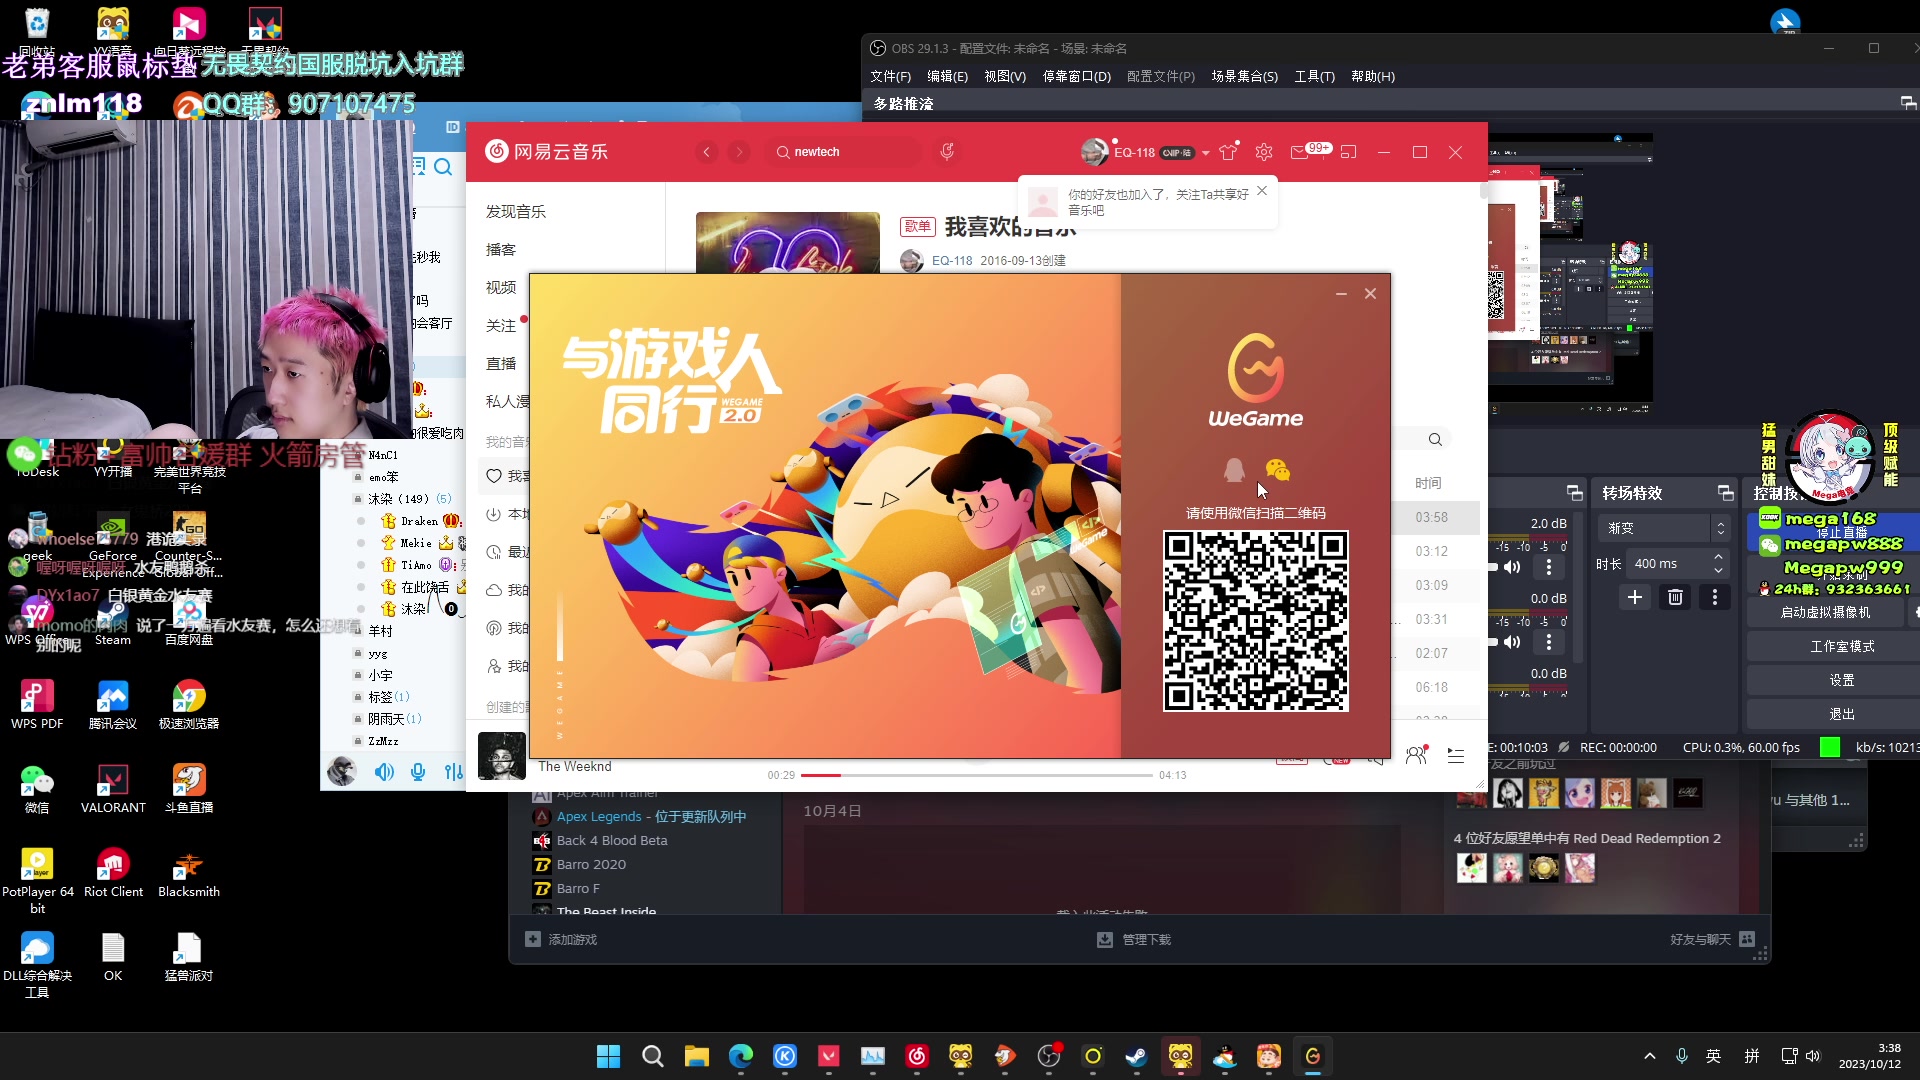1920x1080 pixels.
Task: Toggle 拼 pinyin input mode
Action: pyautogui.click(x=1752, y=1056)
